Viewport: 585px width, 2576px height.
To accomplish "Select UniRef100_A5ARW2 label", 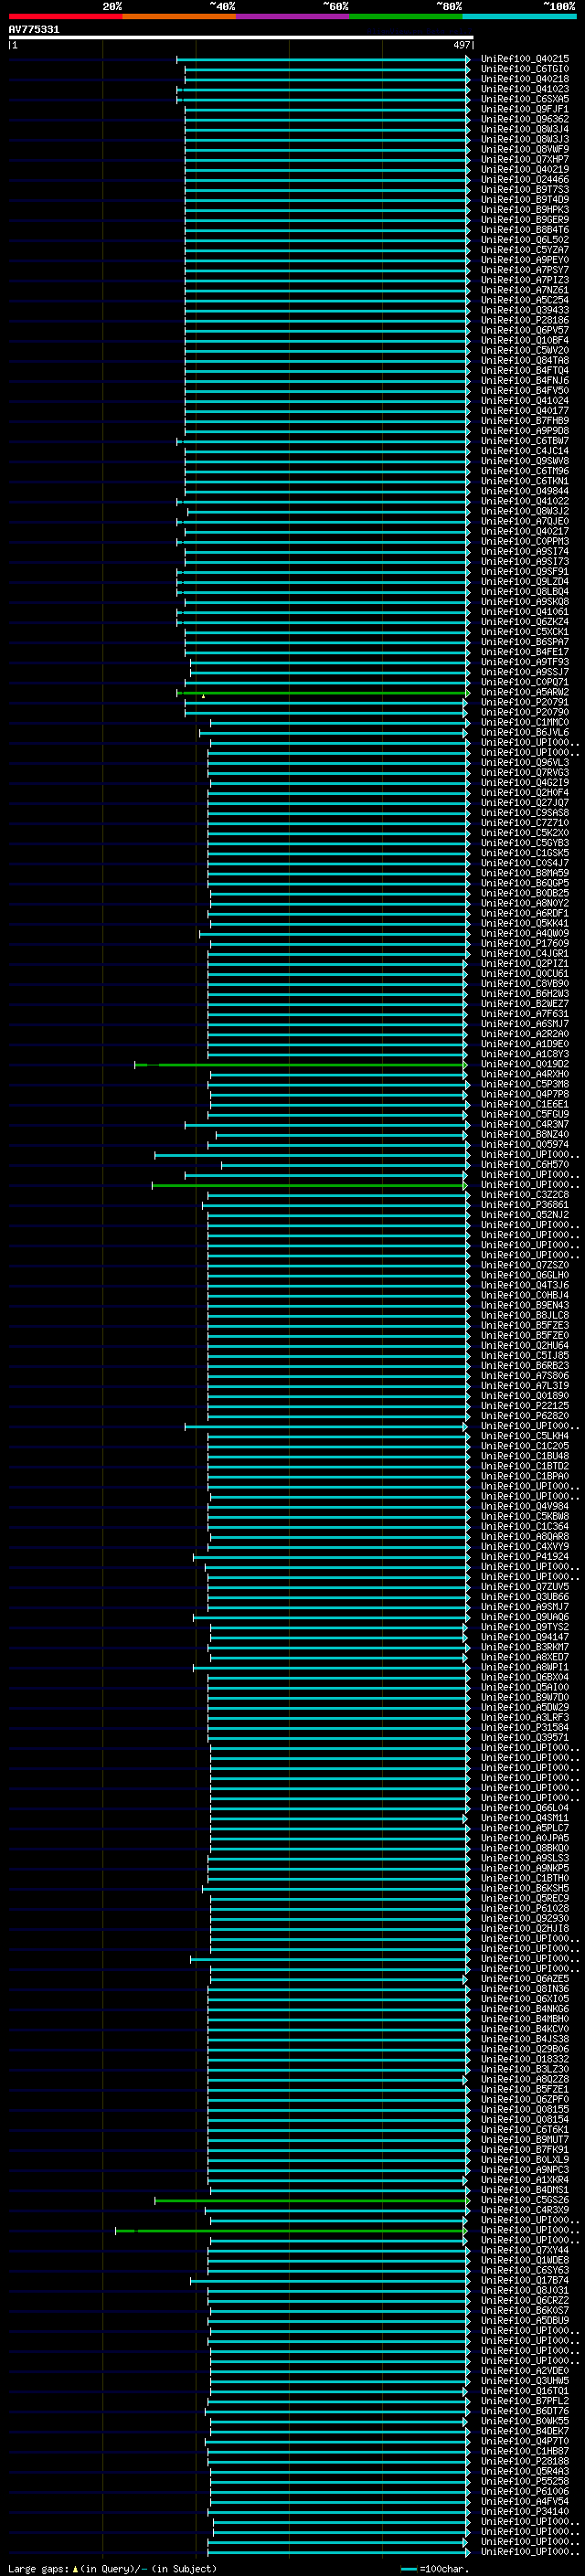I will click(525, 692).
